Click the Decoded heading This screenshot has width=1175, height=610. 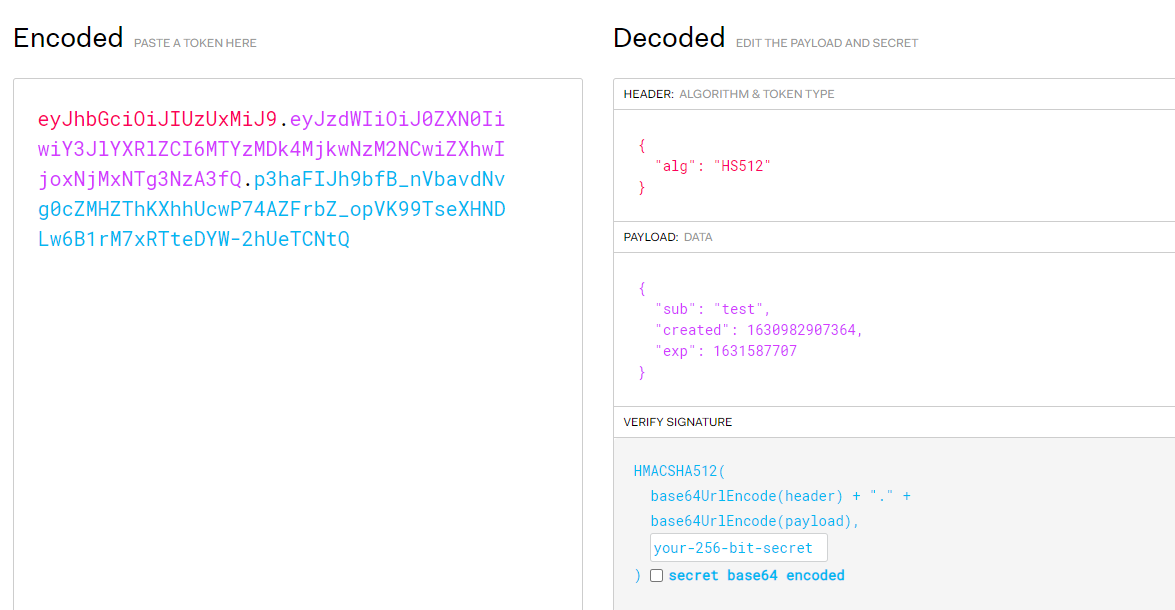pos(669,38)
